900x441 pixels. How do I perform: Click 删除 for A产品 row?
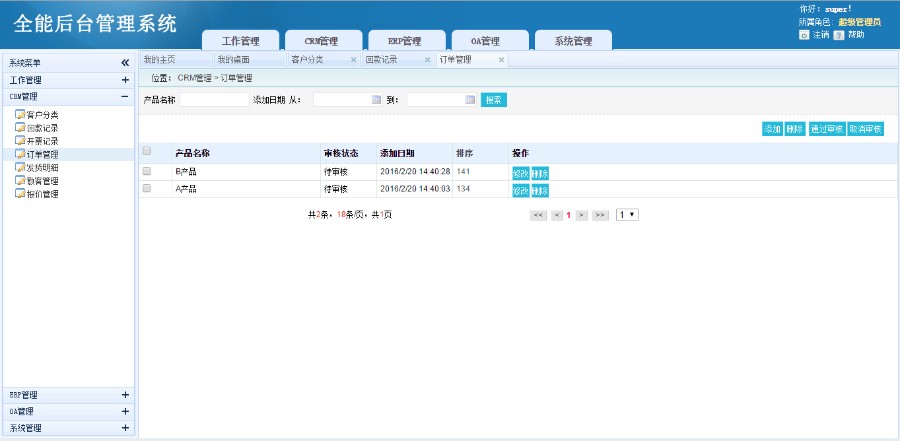click(540, 191)
